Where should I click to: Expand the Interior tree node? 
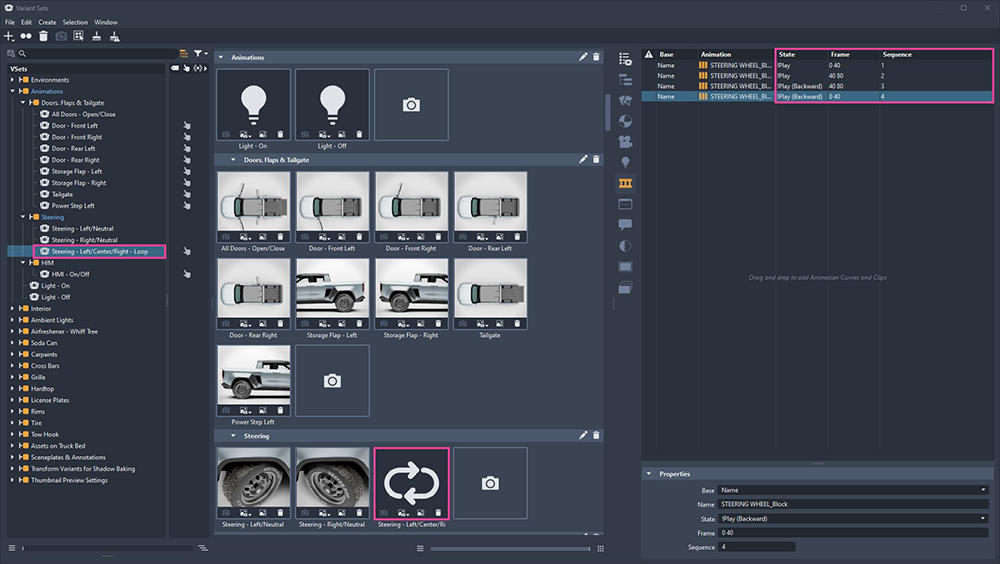(x=12, y=308)
